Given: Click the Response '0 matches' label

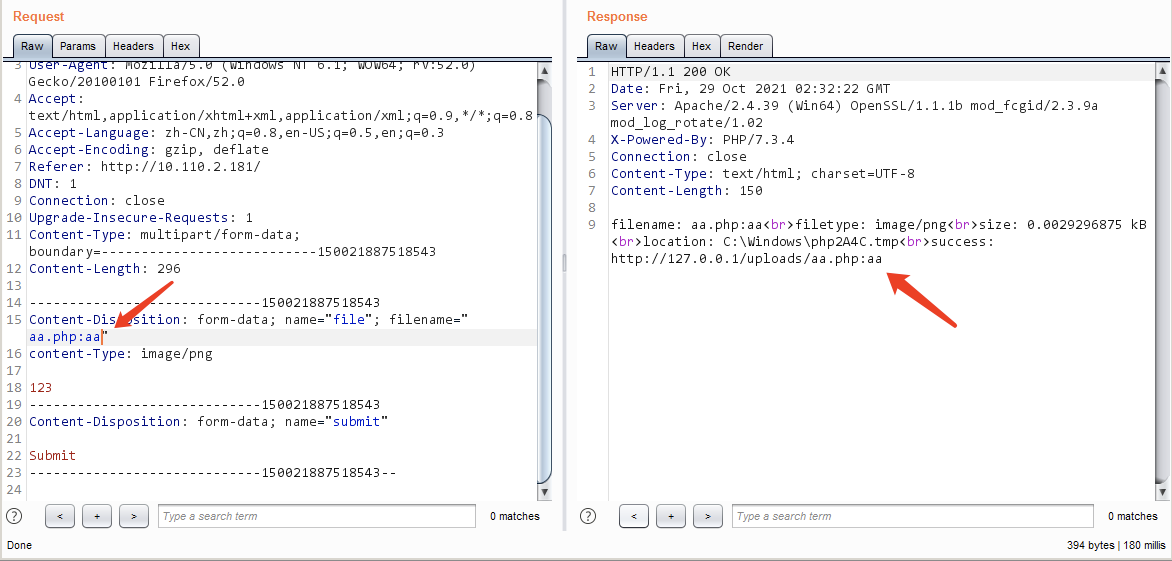Looking at the screenshot, I should point(1133,516).
